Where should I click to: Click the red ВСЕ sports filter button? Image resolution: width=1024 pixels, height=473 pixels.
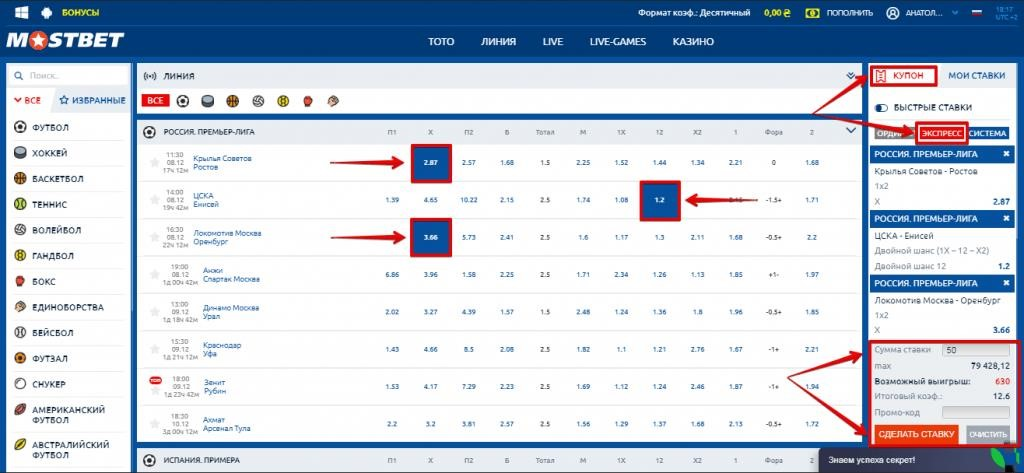(x=155, y=101)
